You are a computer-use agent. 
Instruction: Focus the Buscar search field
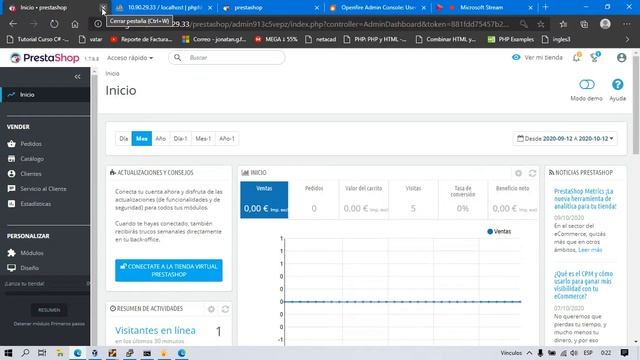coord(227,58)
